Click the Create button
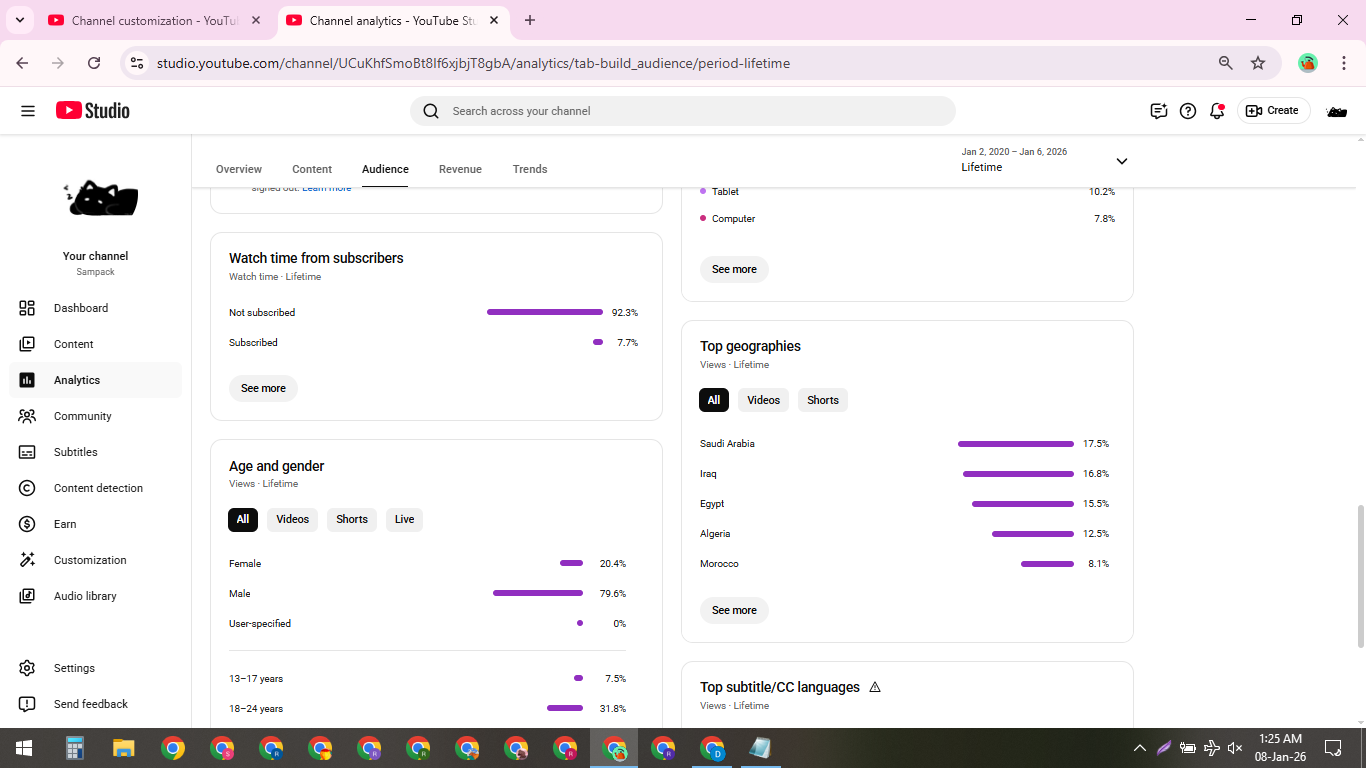 (1273, 111)
